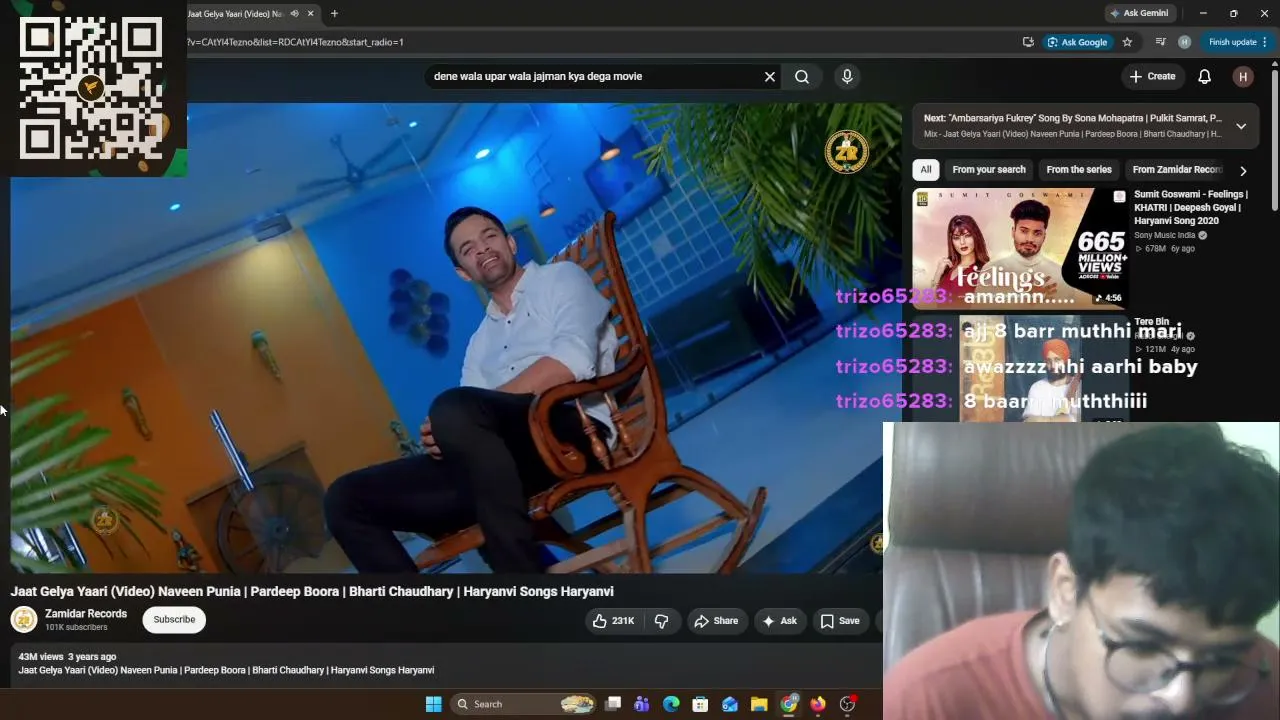Open OBS Studio from the taskbar
Screen dimensions: 1280x720
[848, 704]
